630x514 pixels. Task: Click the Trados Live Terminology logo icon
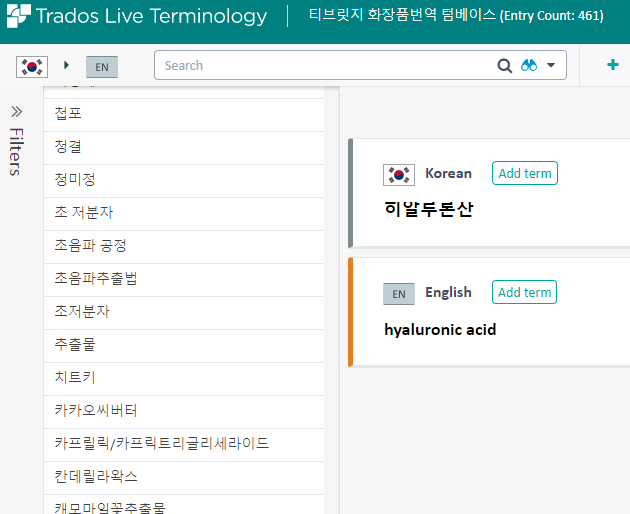[18, 16]
